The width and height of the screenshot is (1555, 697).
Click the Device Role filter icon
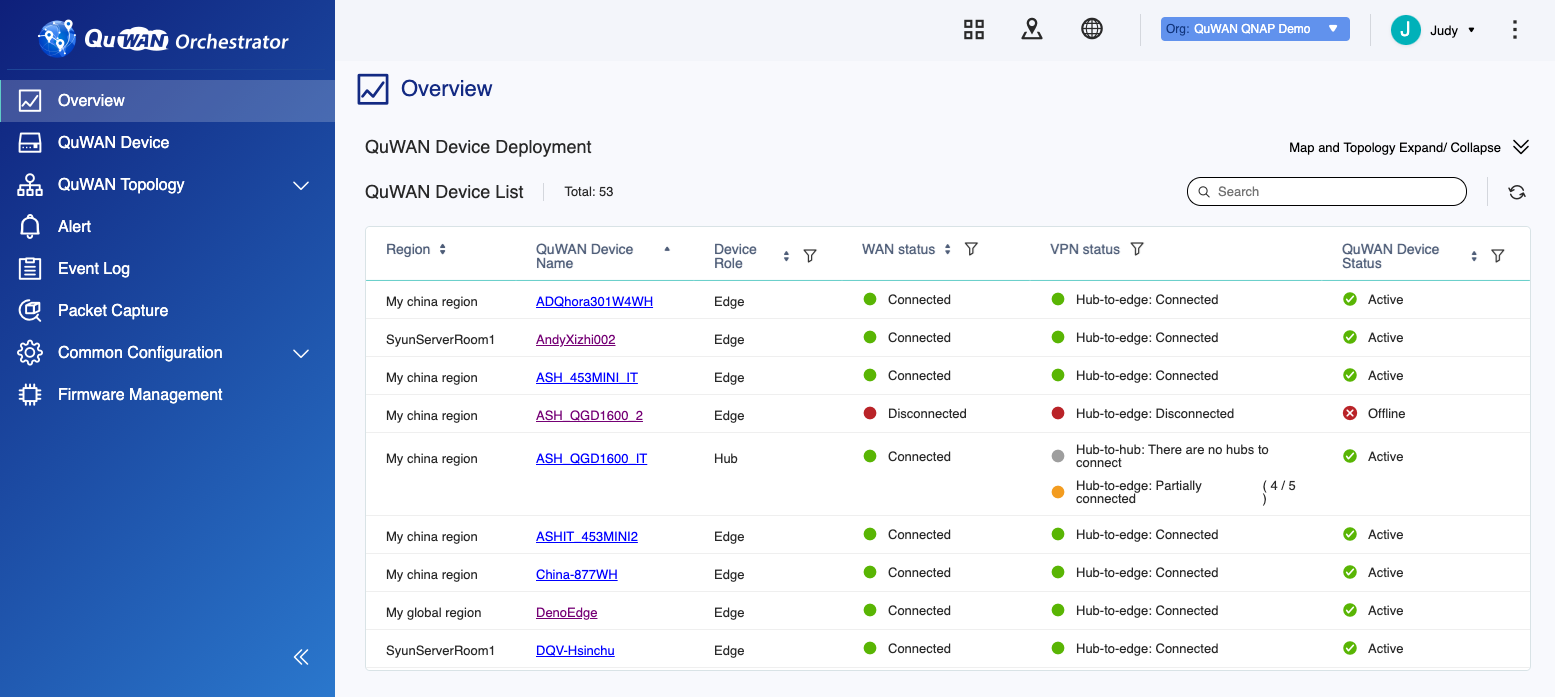pyautogui.click(x=810, y=256)
